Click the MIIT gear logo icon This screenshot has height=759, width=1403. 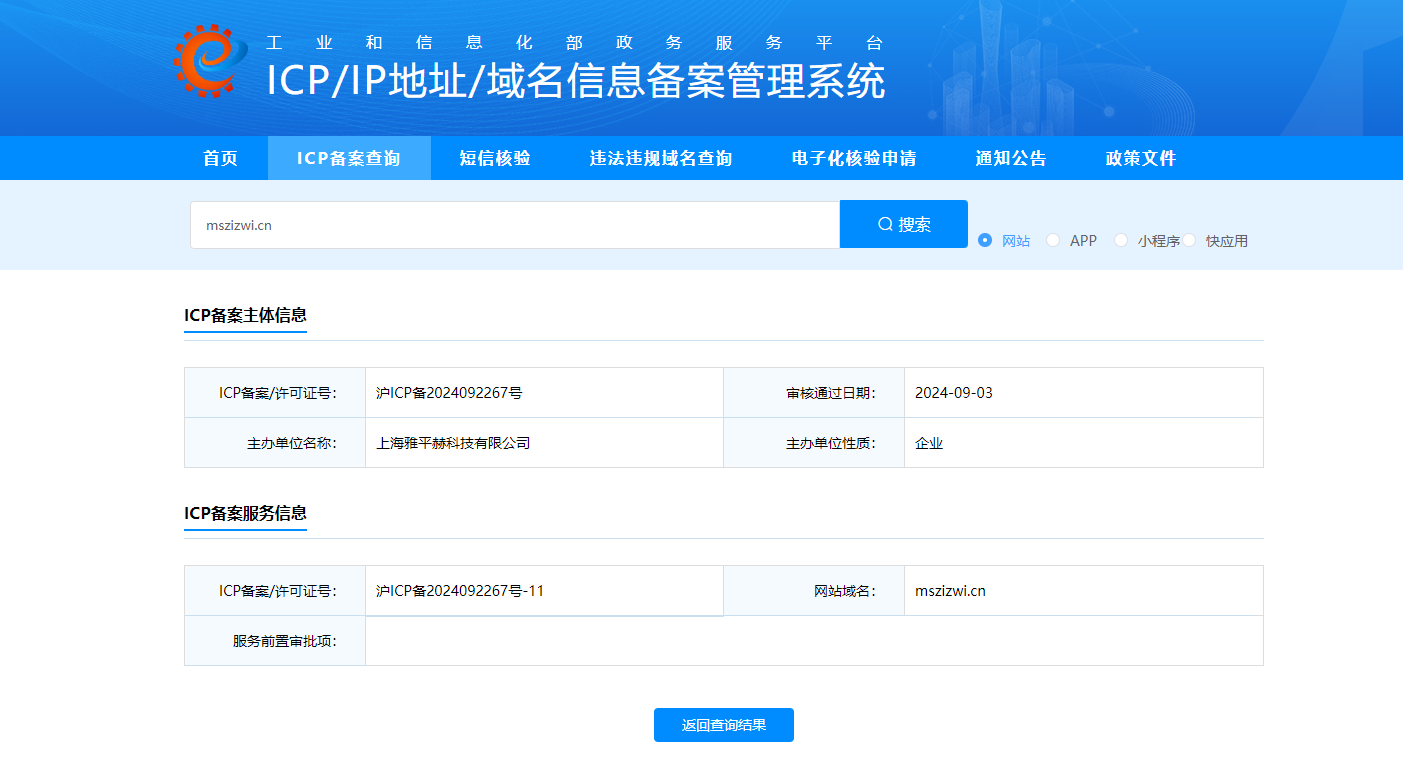tap(210, 61)
